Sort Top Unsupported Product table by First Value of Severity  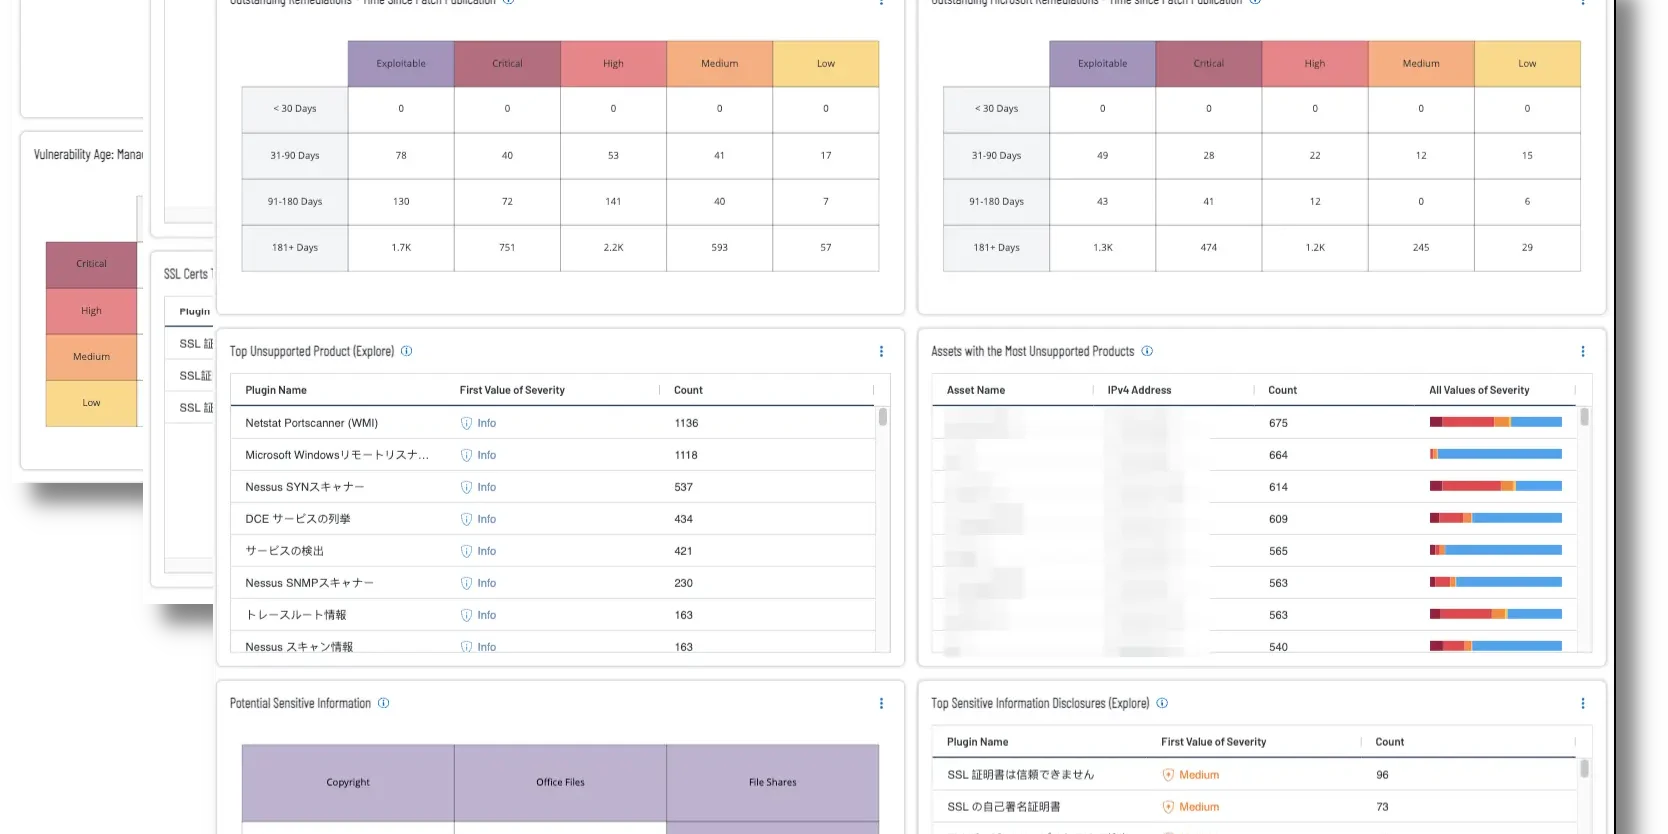tap(512, 390)
